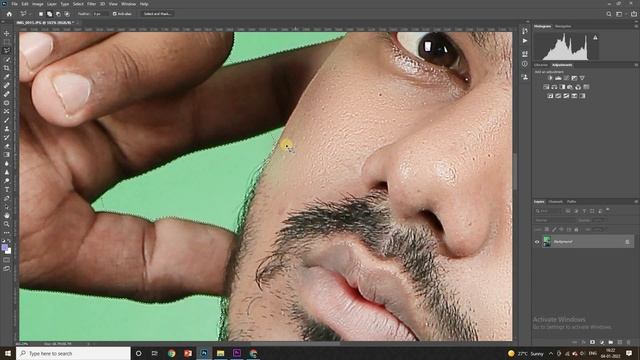Set the foreground color swatch
640x360 pixels.
[5, 247]
